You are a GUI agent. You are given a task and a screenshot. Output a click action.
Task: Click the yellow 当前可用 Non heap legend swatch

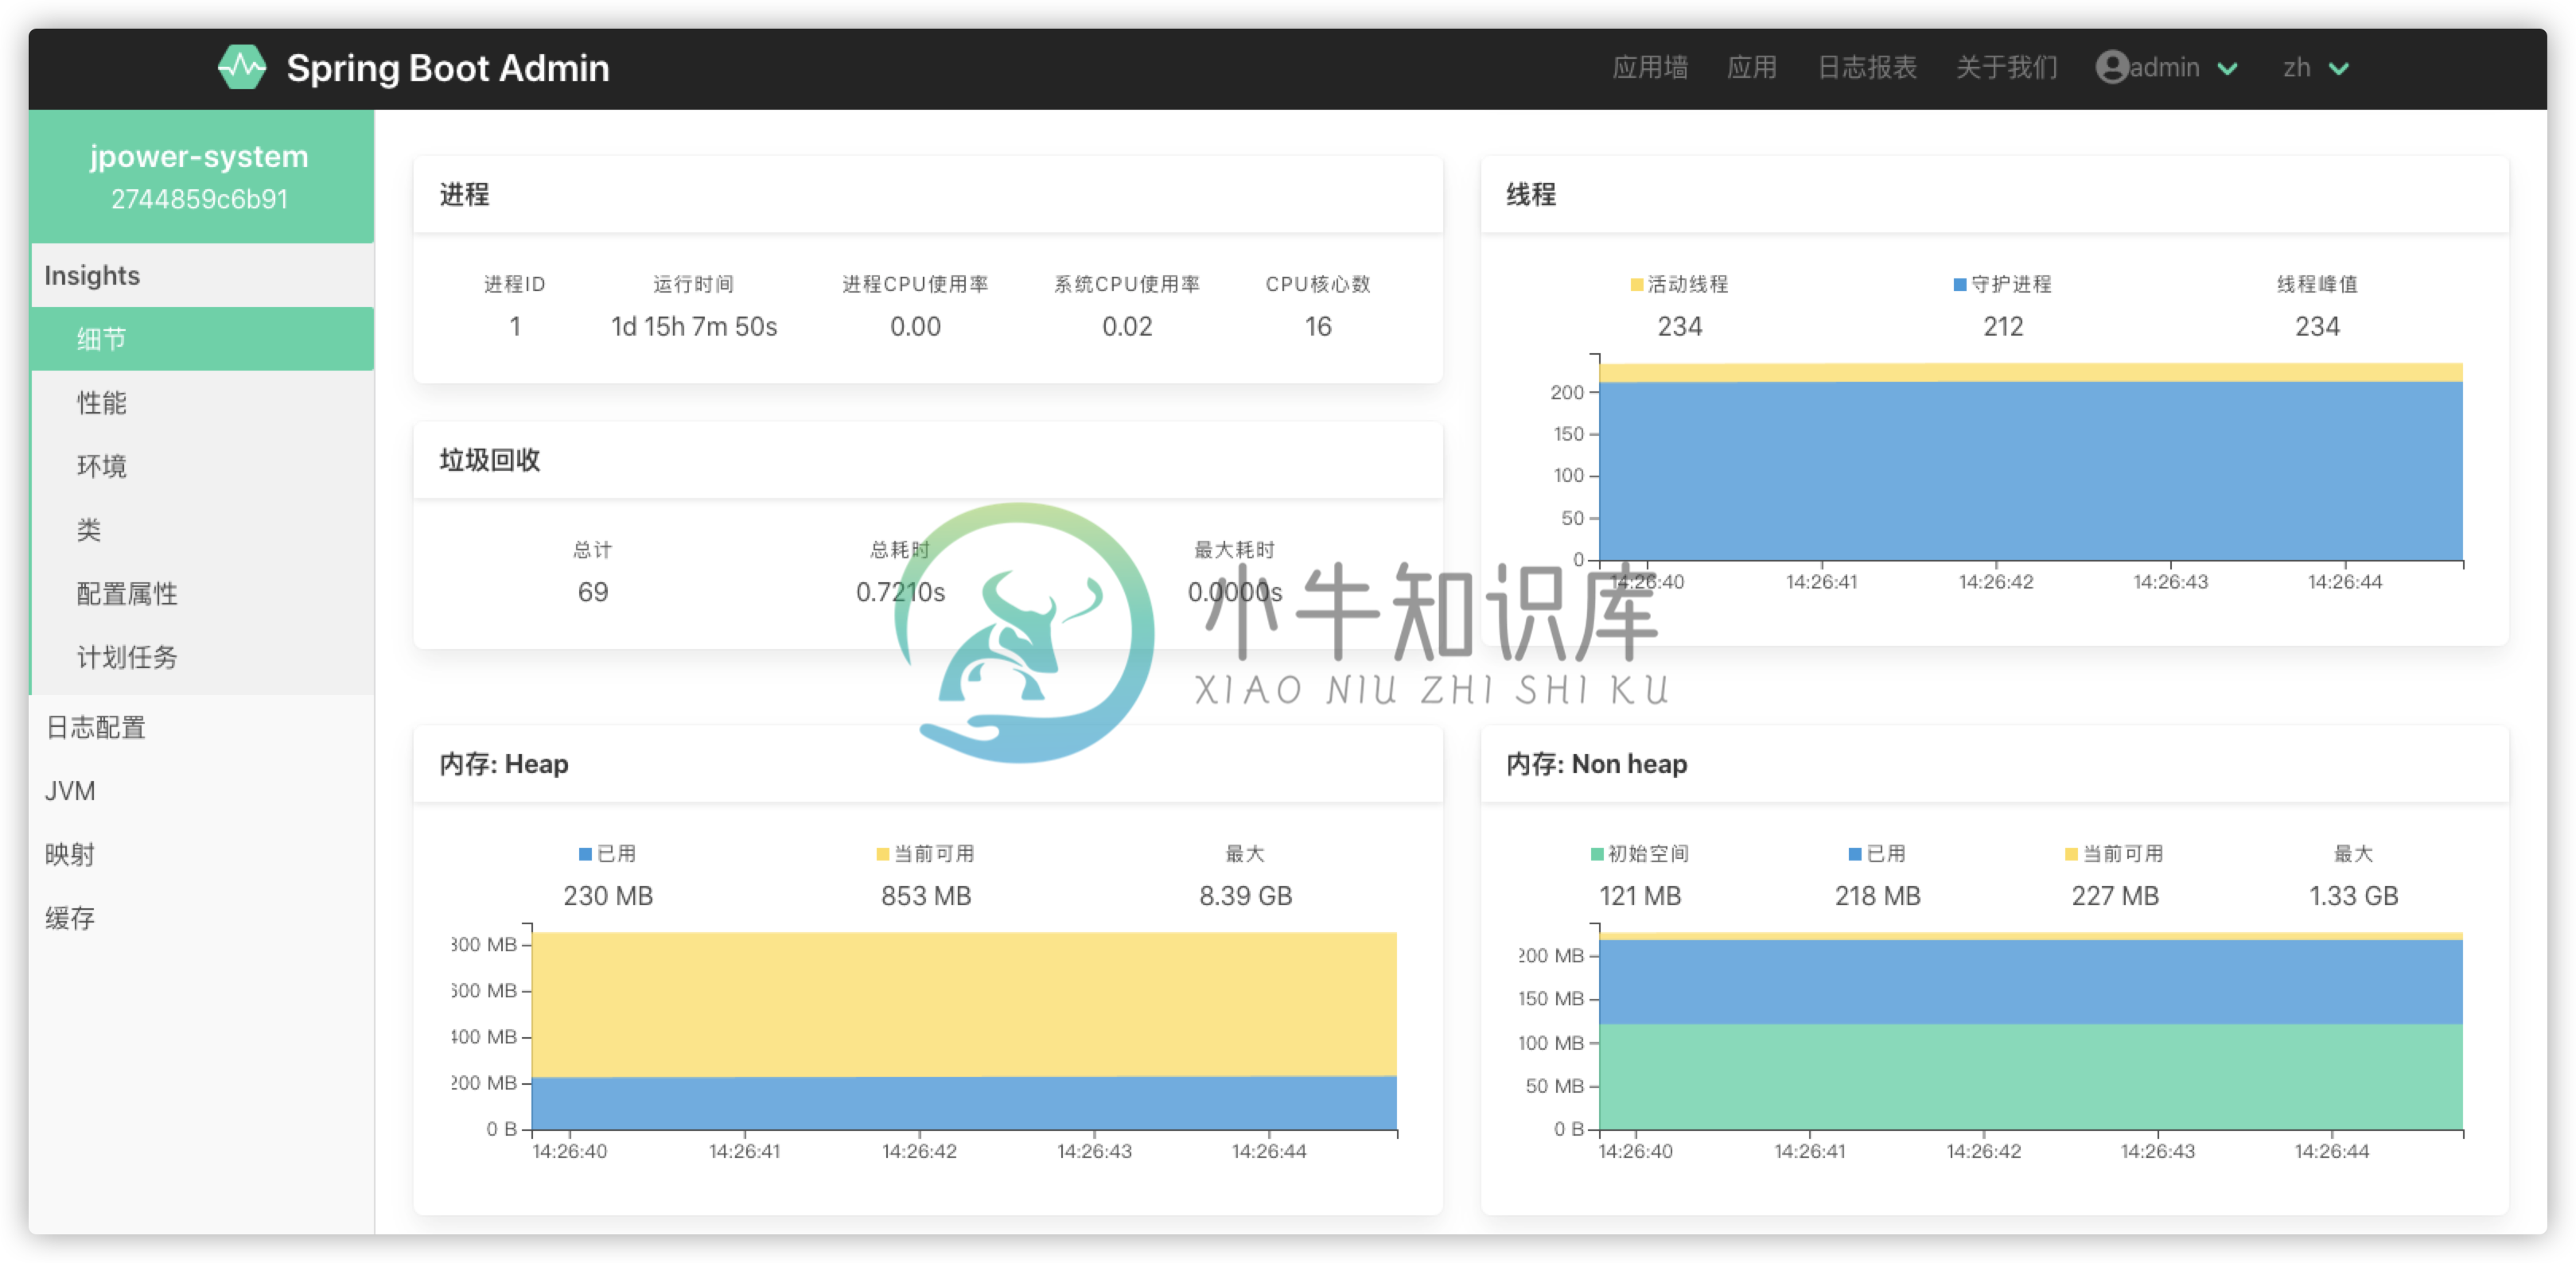(2071, 854)
